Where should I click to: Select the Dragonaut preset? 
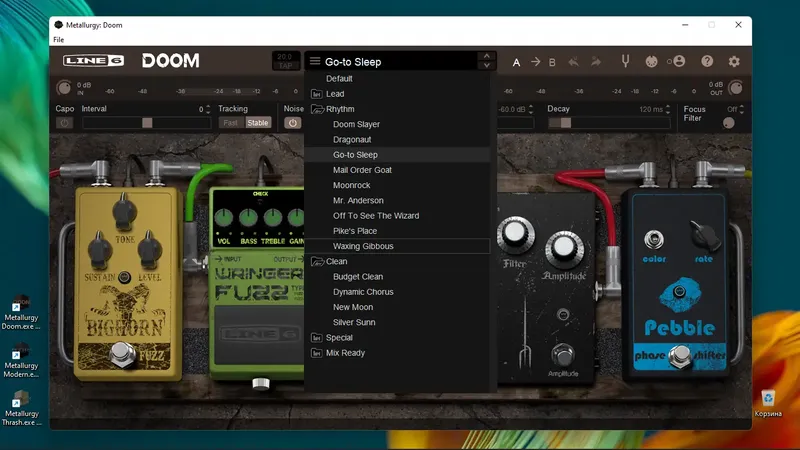click(x=398, y=140)
